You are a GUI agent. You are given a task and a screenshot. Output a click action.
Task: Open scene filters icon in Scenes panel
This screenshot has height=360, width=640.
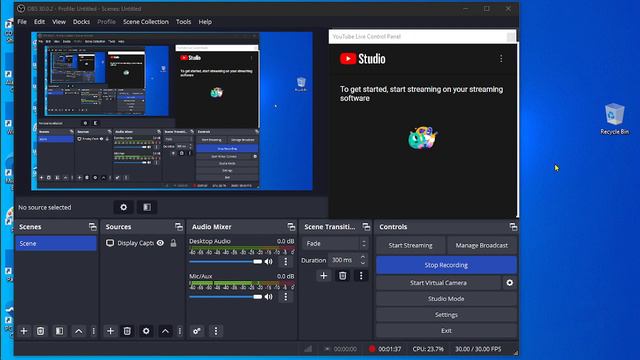click(59, 331)
